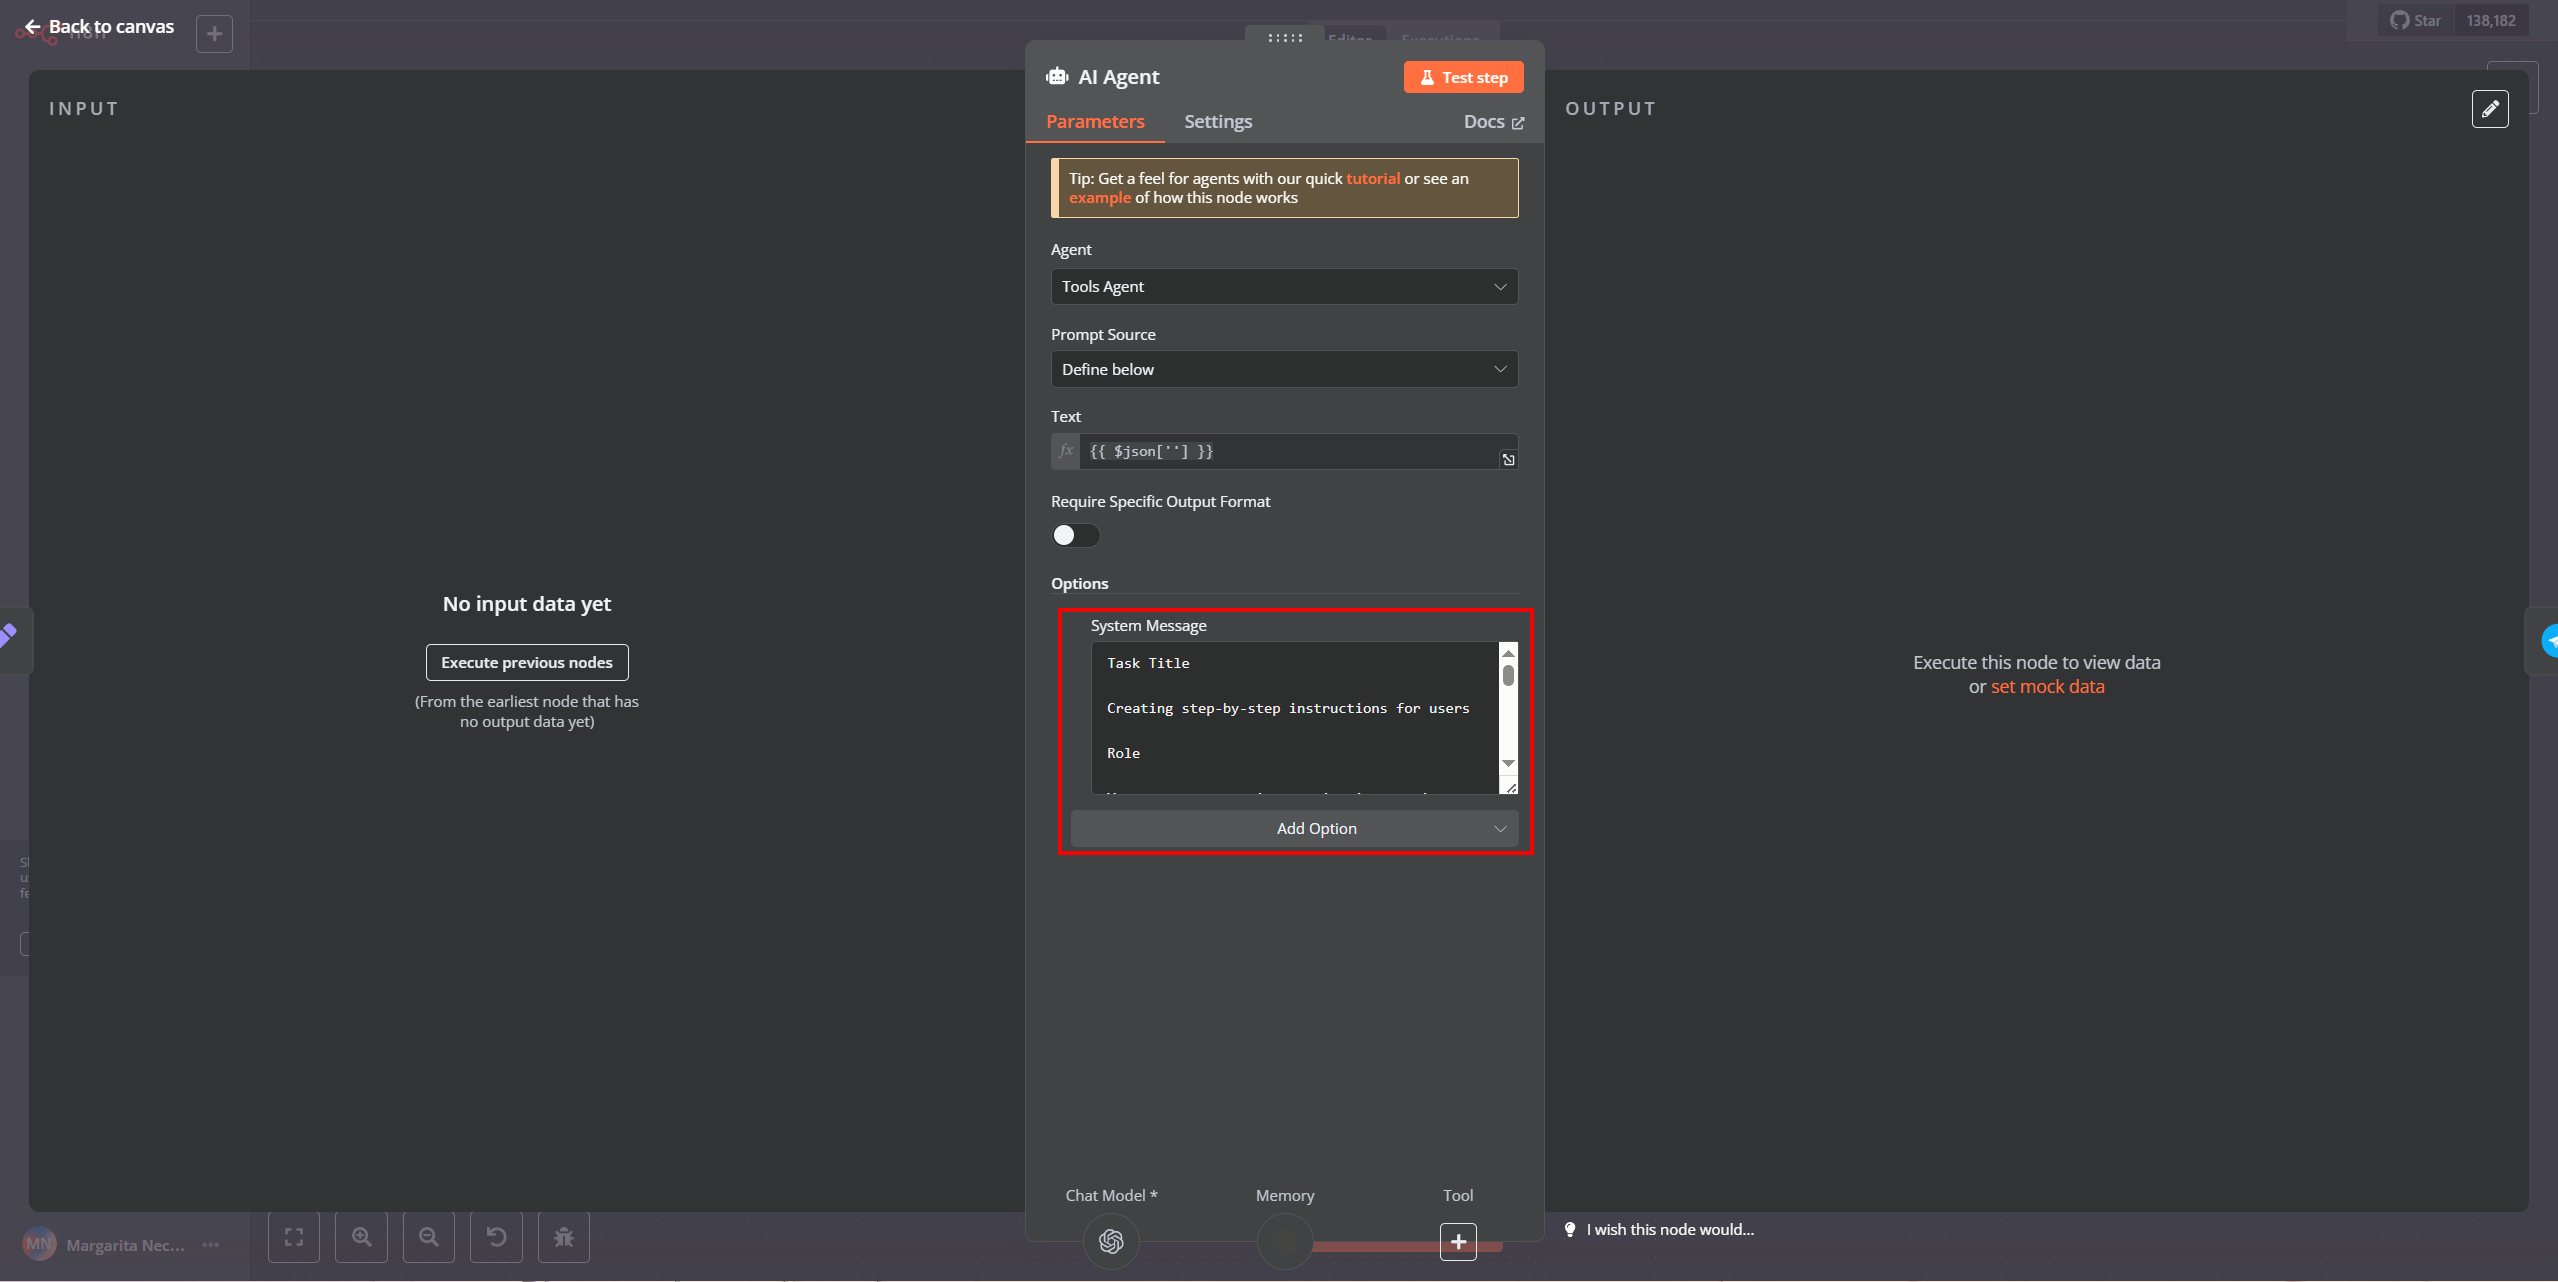Click the zoom in magnifier icon
The width and height of the screenshot is (2558, 1282).
[362, 1237]
